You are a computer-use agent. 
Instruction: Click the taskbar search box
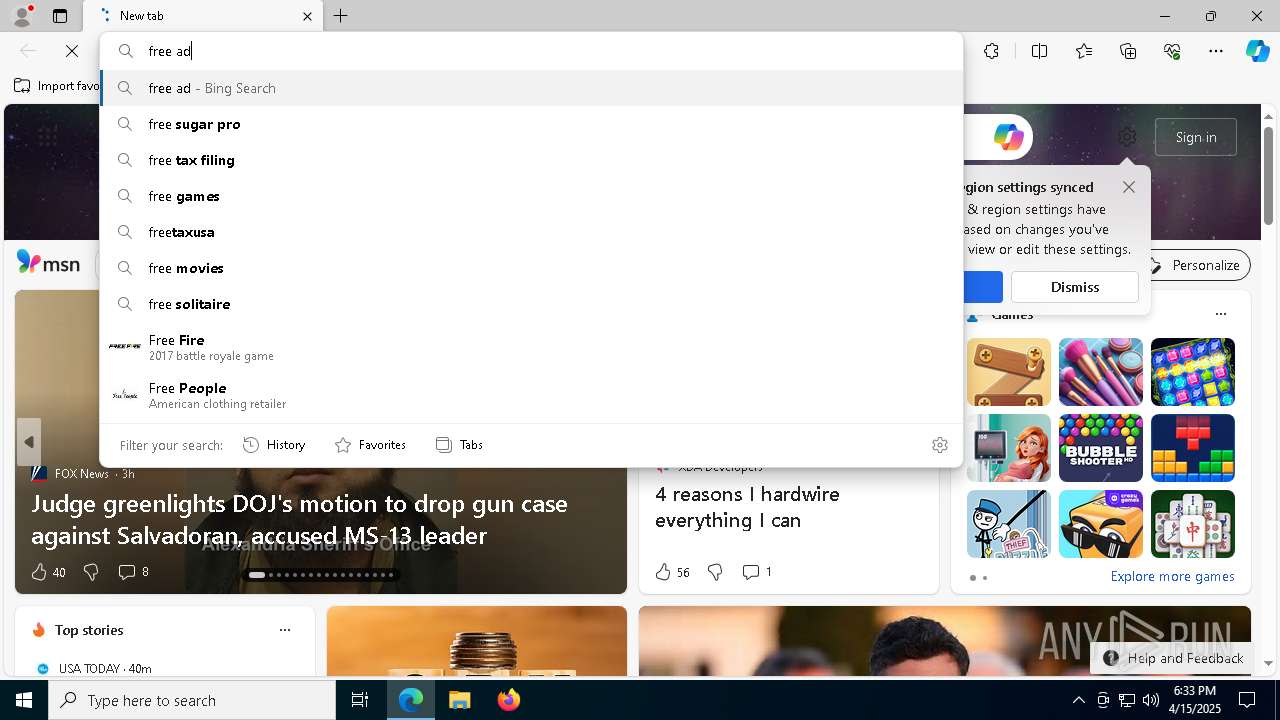192,700
